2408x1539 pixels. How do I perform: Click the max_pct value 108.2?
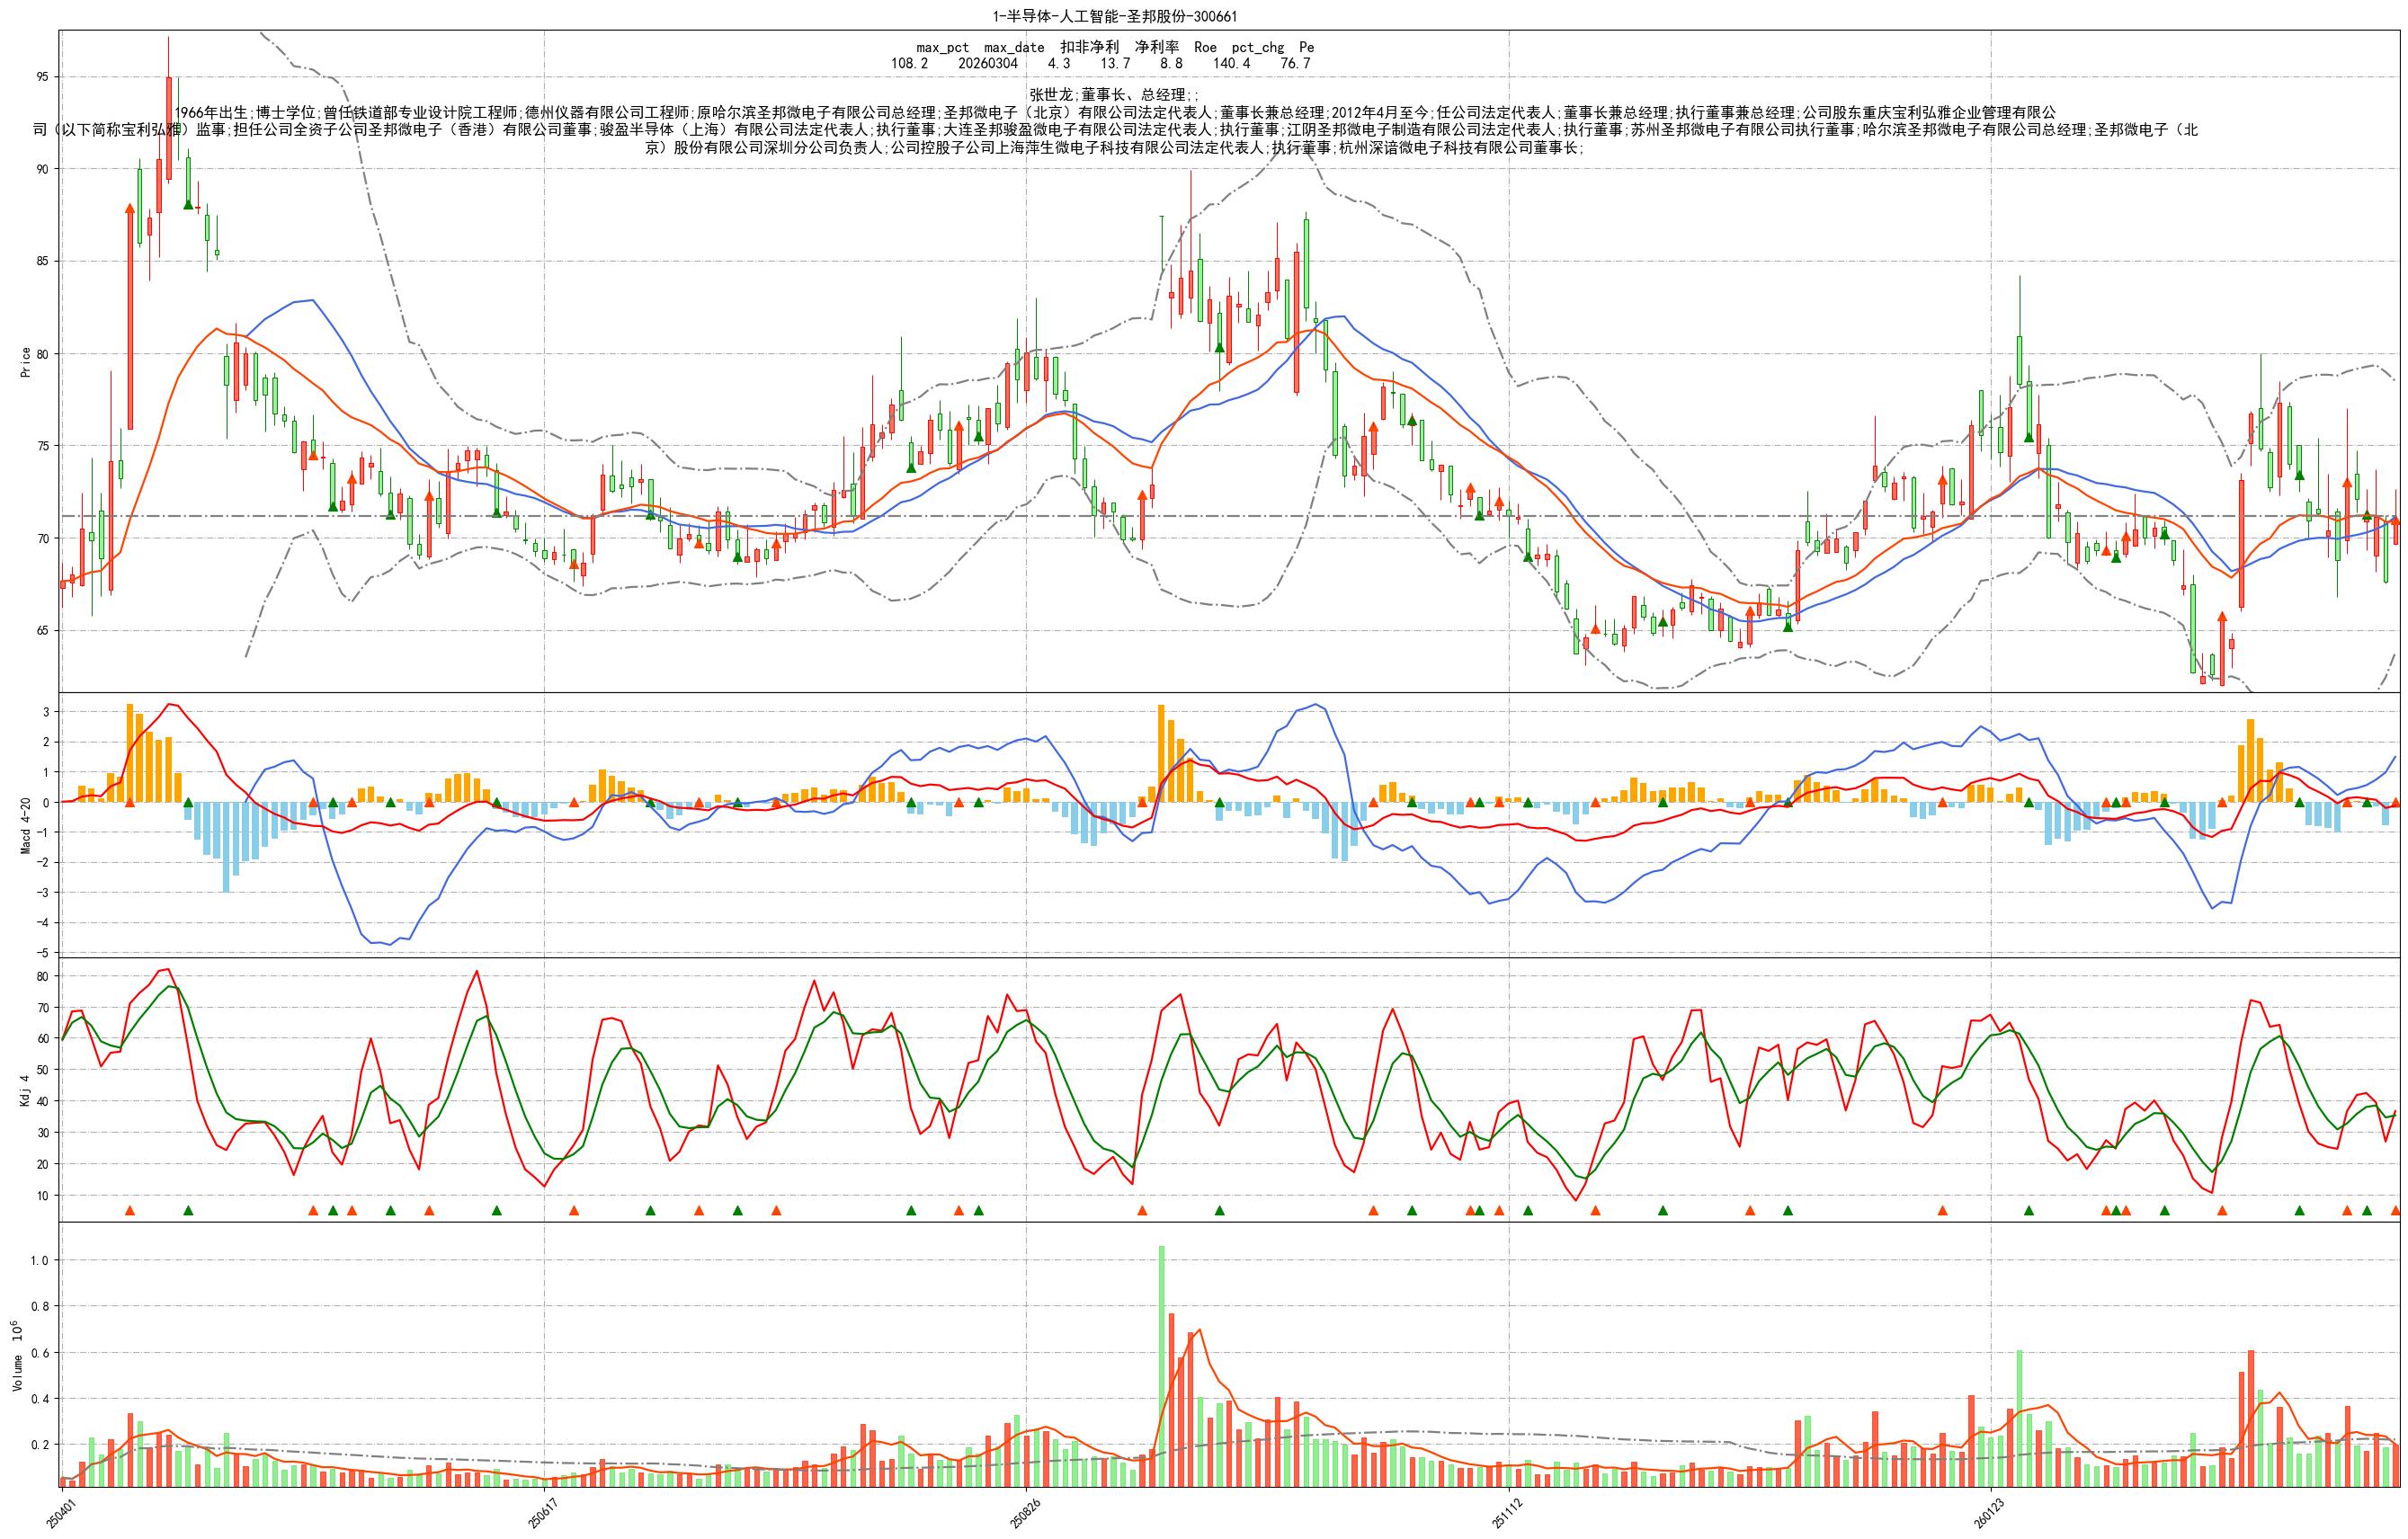click(x=909, y=63)
